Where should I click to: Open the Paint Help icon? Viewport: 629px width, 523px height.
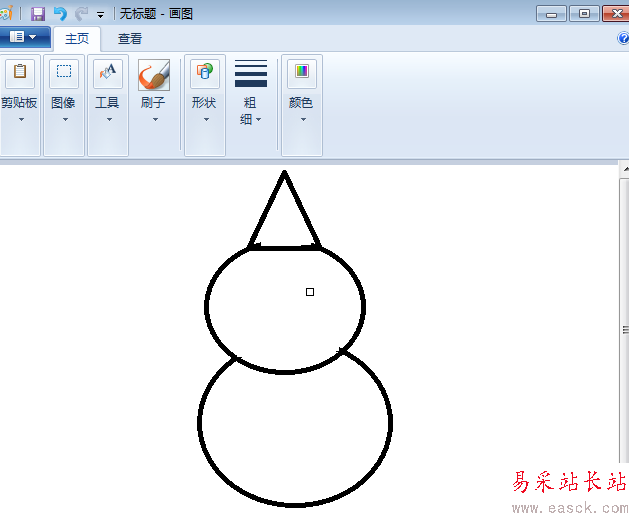623,39
